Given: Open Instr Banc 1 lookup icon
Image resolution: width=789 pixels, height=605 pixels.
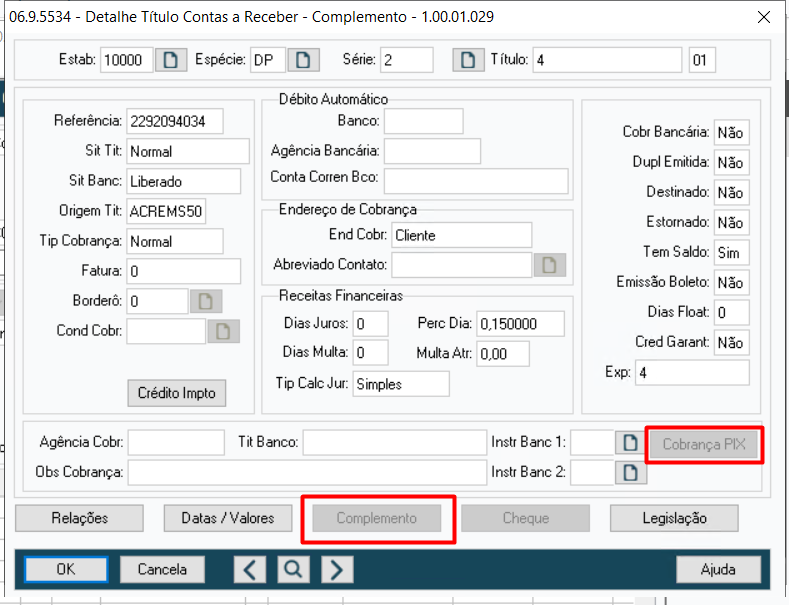Looking at the screenshot, I should tap(630, 443).
